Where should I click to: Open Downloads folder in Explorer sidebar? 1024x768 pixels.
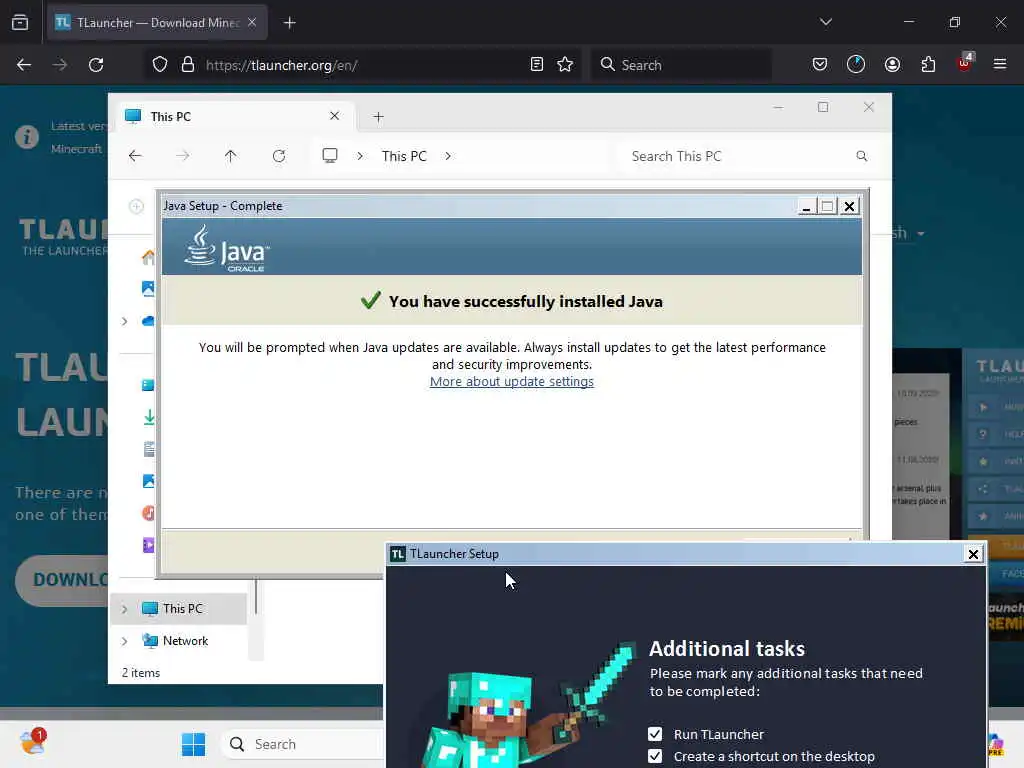149,417
